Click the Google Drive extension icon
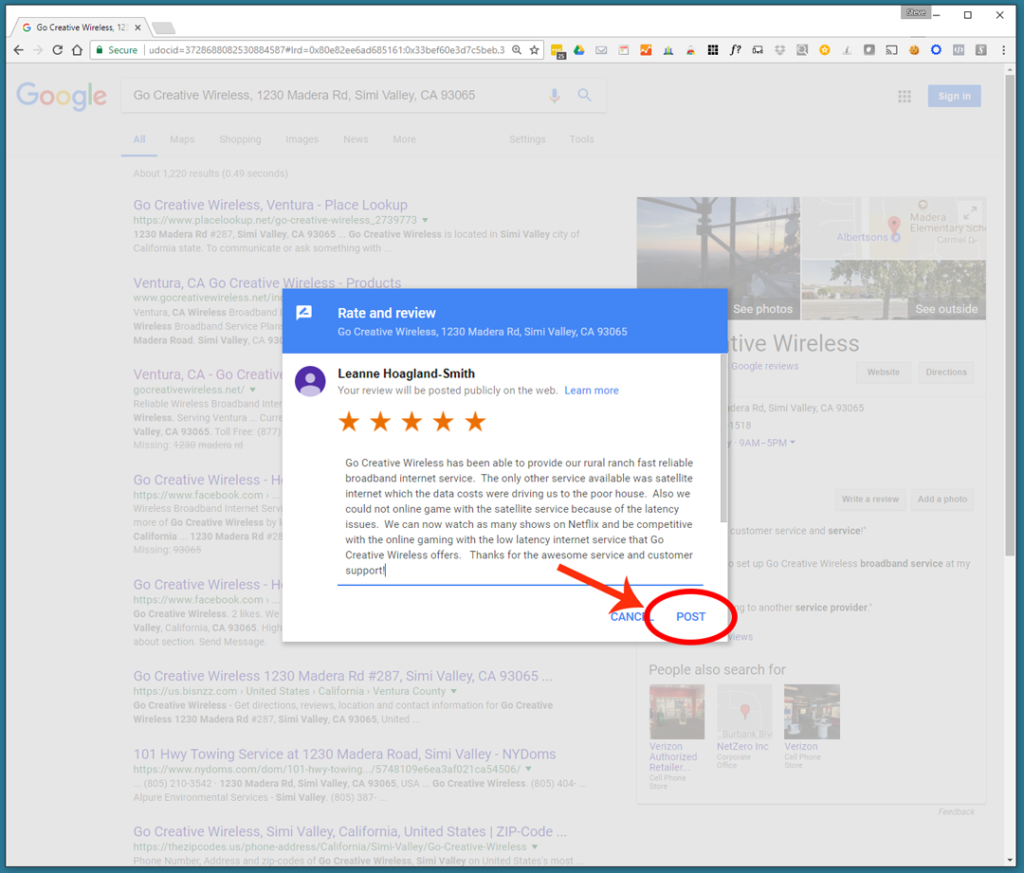Image resolution: width=1024 pixels, height=873 pixels. 580,48
